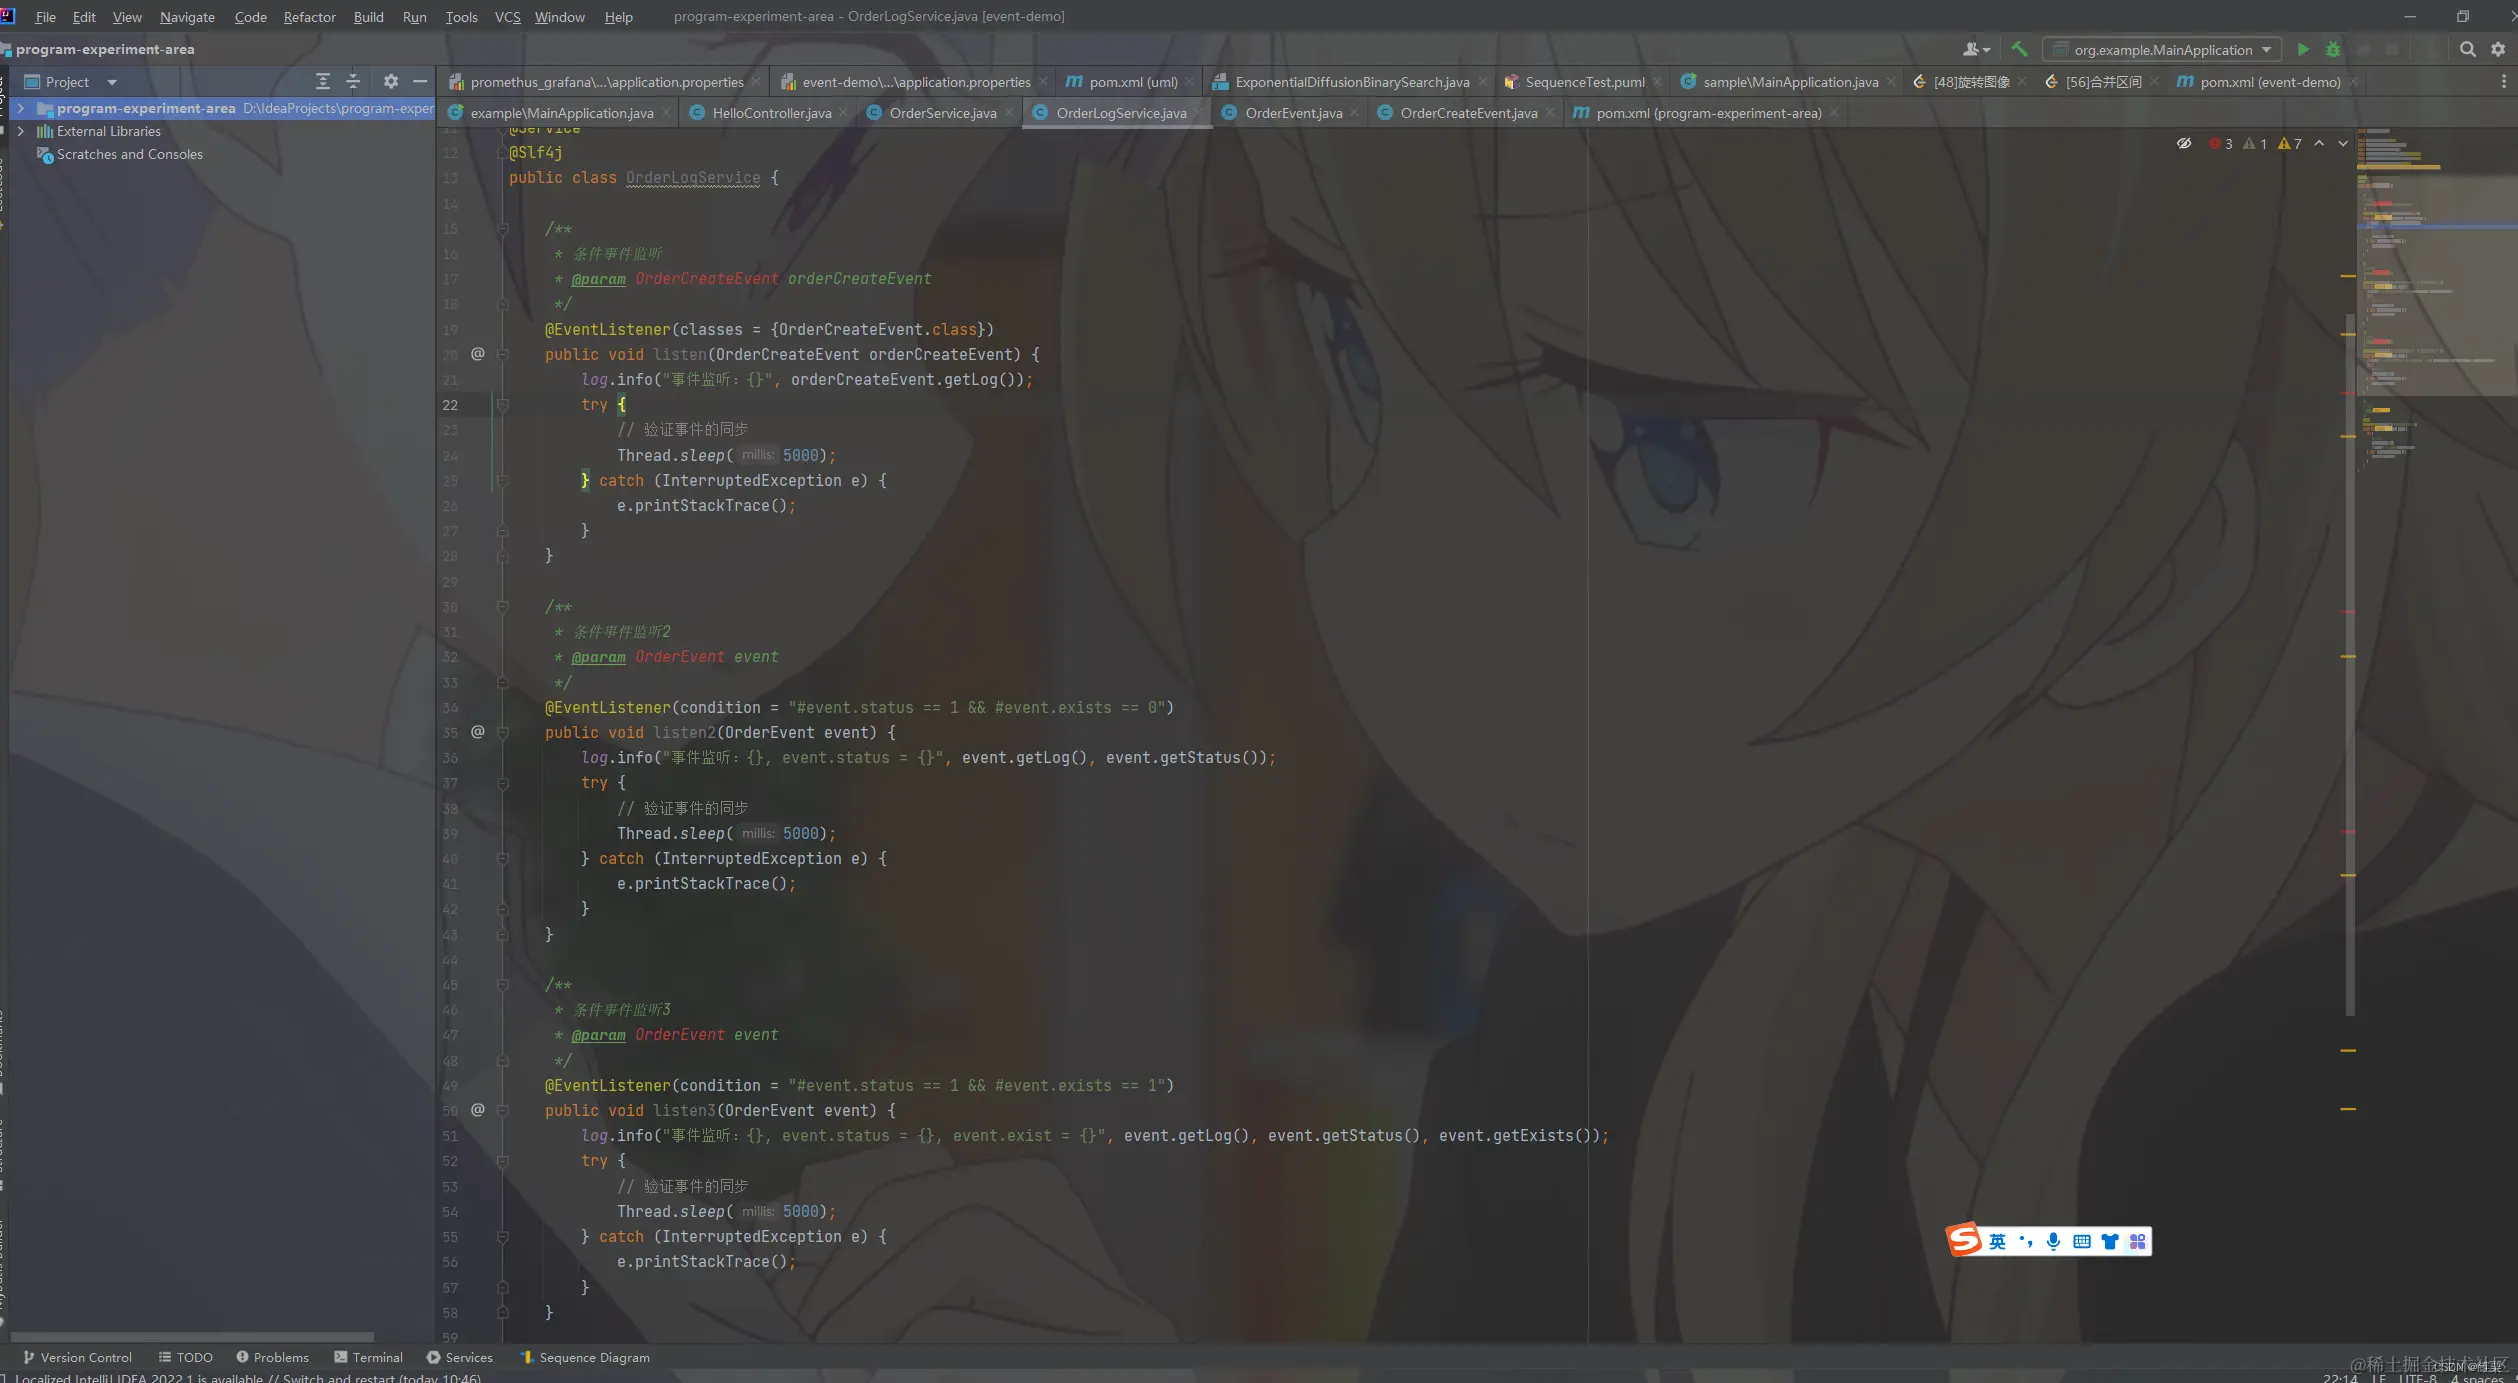Click the yellow warnings count 7 indicator
Image resolution: width=2518 pixels, height=1383 pixels.
pyautogui.click(x=2290, y=144)
